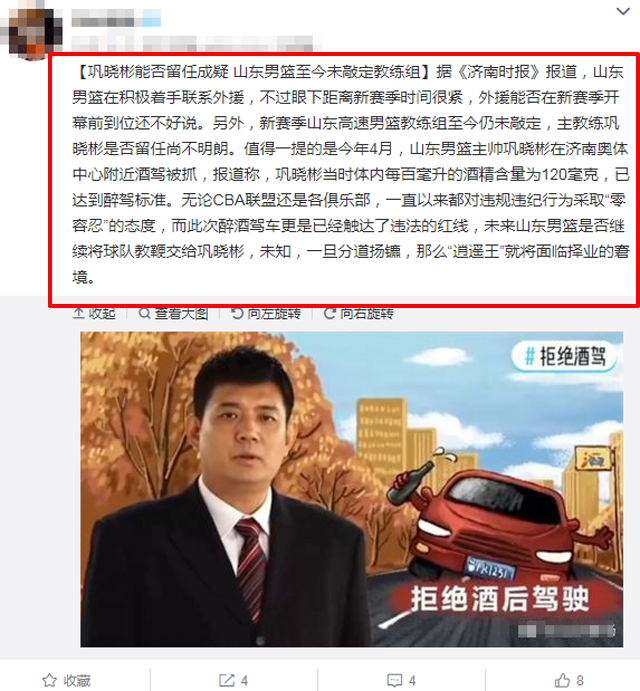The image size is (640, 691).
Task: Click the repost share icon
Action: [x=227, y=680]
